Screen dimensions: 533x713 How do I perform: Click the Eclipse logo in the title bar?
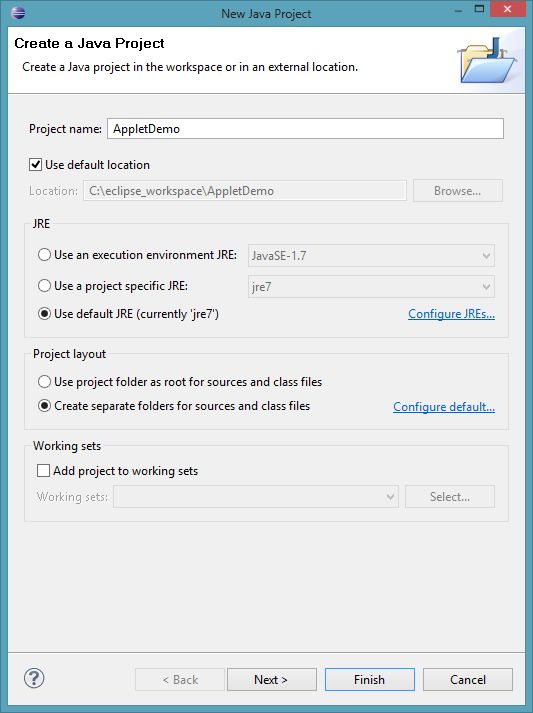(x=18, y=12)
